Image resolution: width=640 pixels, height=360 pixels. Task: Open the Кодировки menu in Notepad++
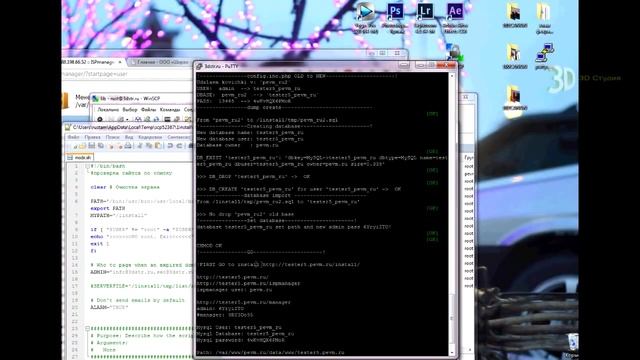(150, 137)
